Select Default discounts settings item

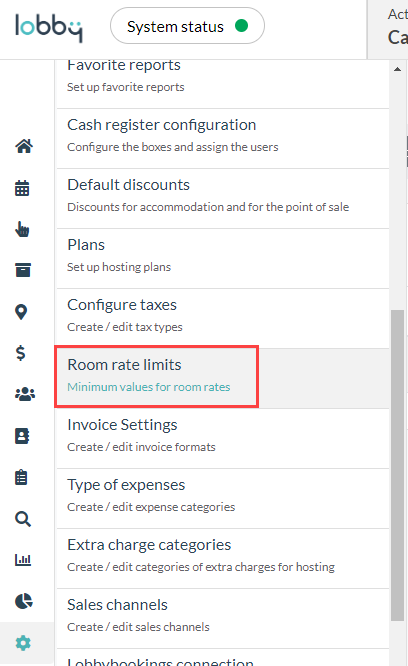pyautogui.click(x=222, y=198)
